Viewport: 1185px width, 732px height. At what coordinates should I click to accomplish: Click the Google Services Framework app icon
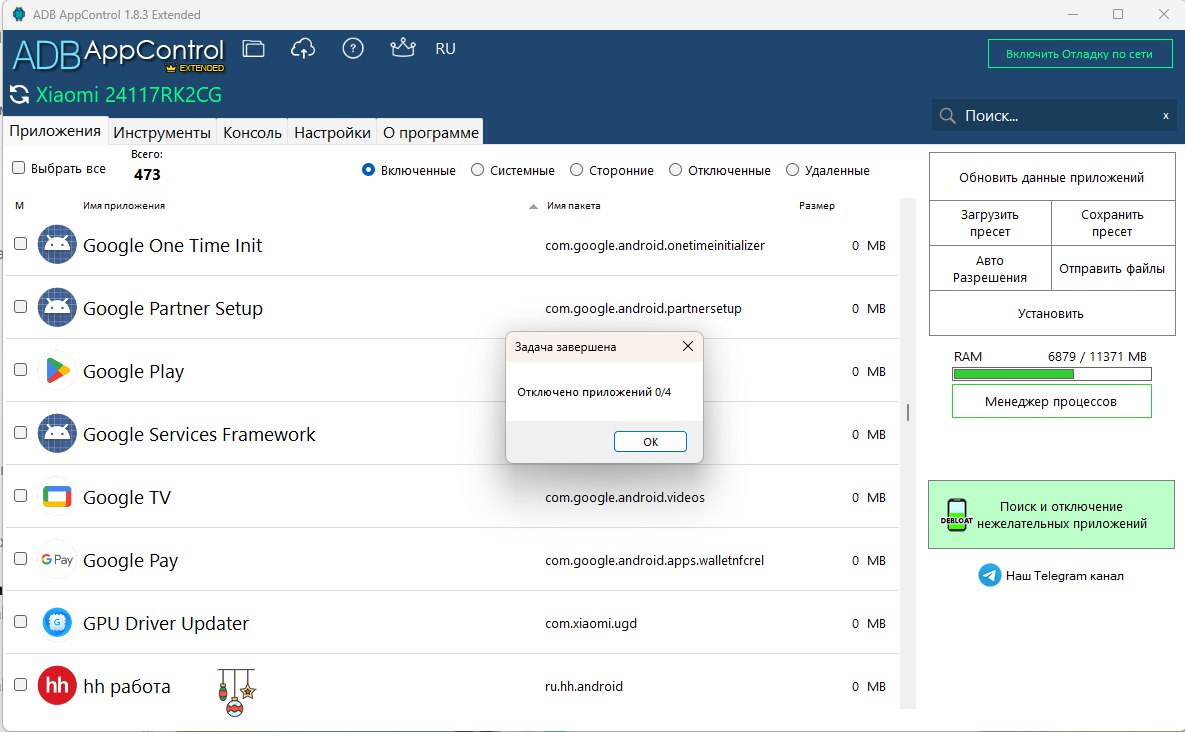(x=57, y=434)
